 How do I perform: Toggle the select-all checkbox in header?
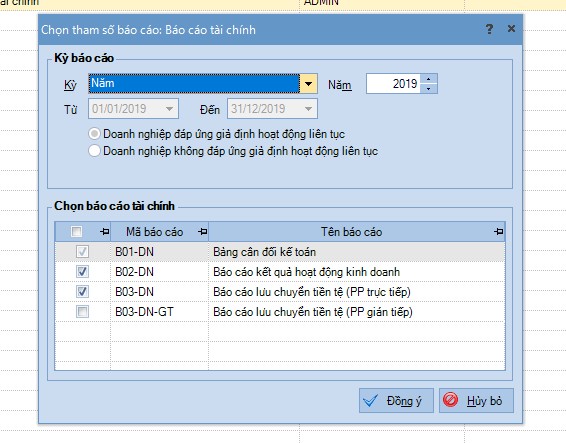[x=77, y=231]
